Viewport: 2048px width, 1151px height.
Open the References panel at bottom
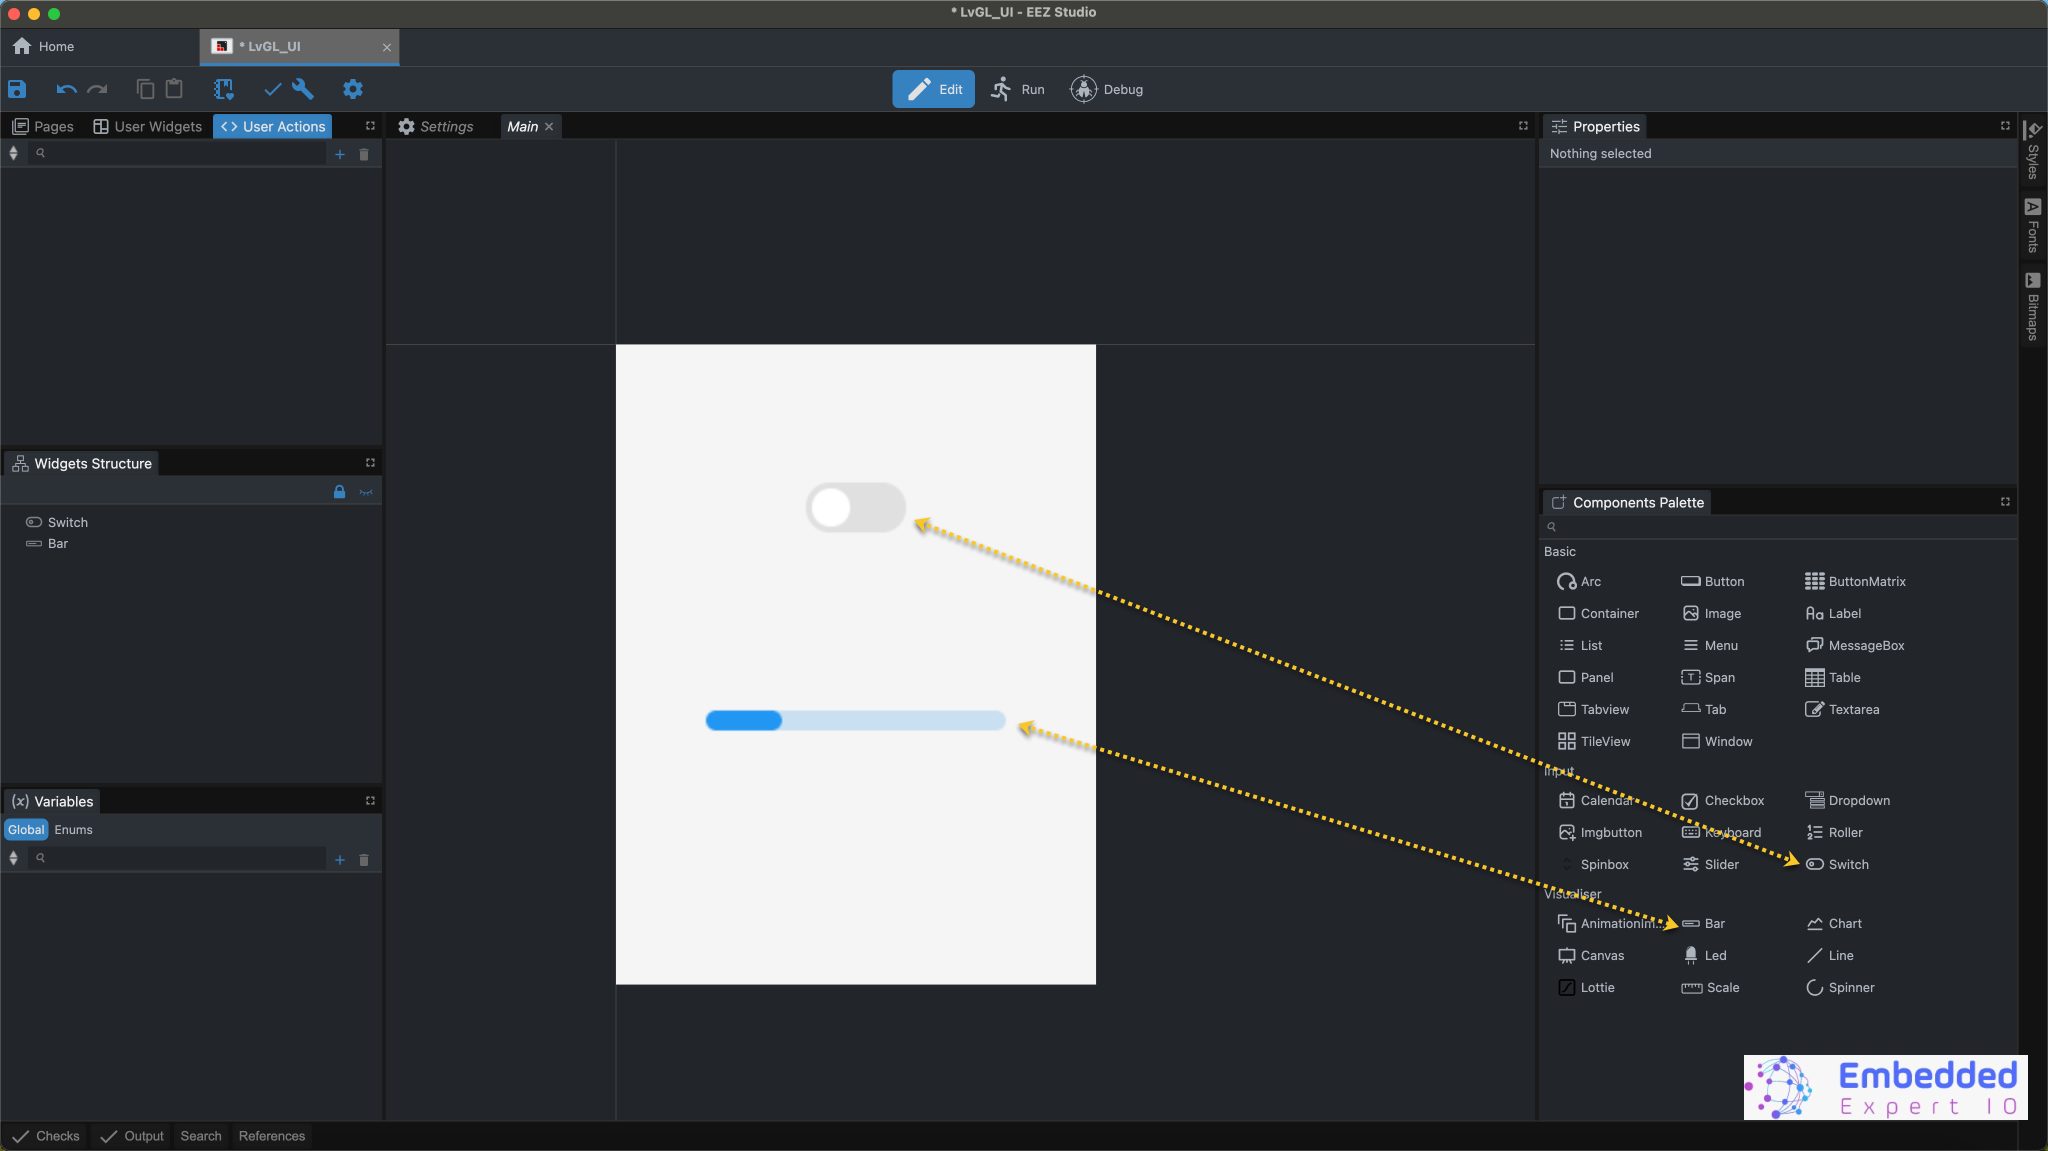pos(271,1135)
